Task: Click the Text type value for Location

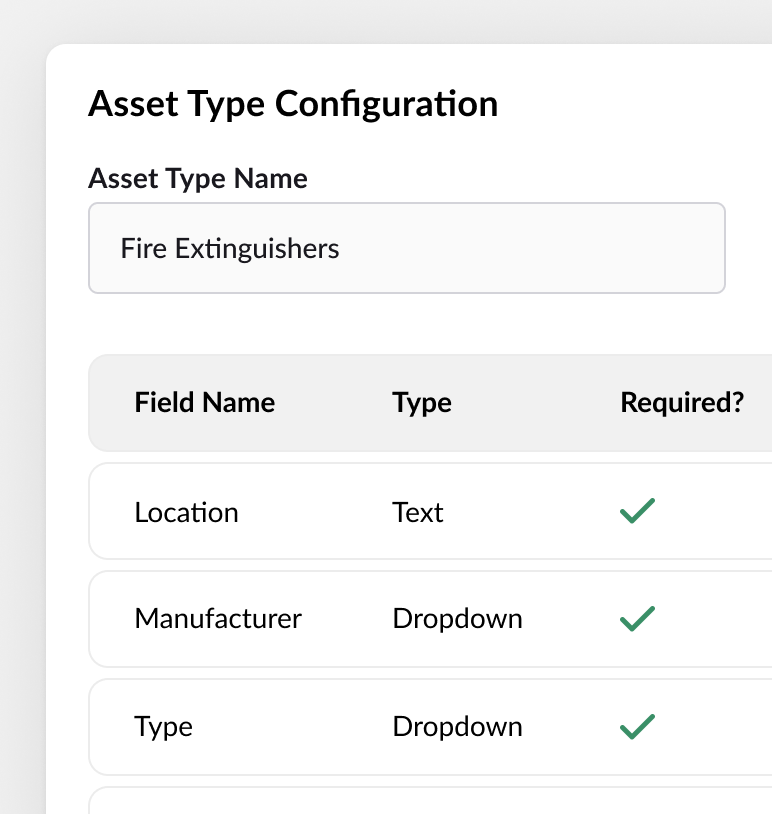Action: (x=417, y=513)
